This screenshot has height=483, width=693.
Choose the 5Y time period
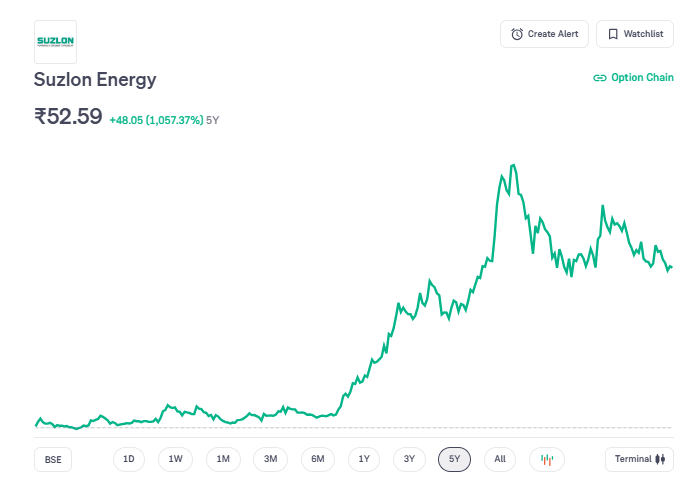click(454, 459)
